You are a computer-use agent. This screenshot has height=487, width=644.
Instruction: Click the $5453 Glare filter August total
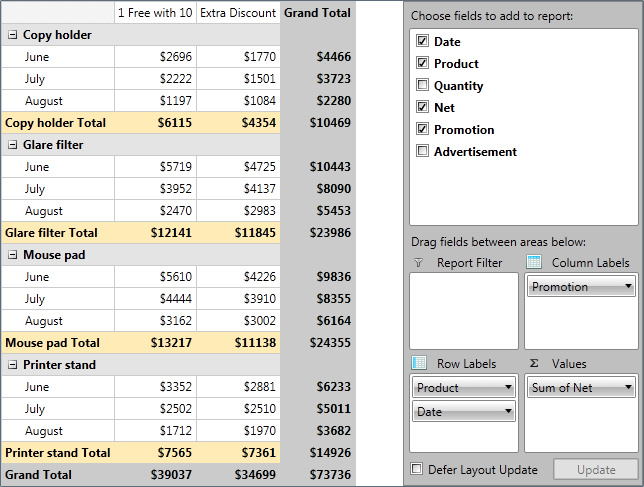tap(317, 211)
